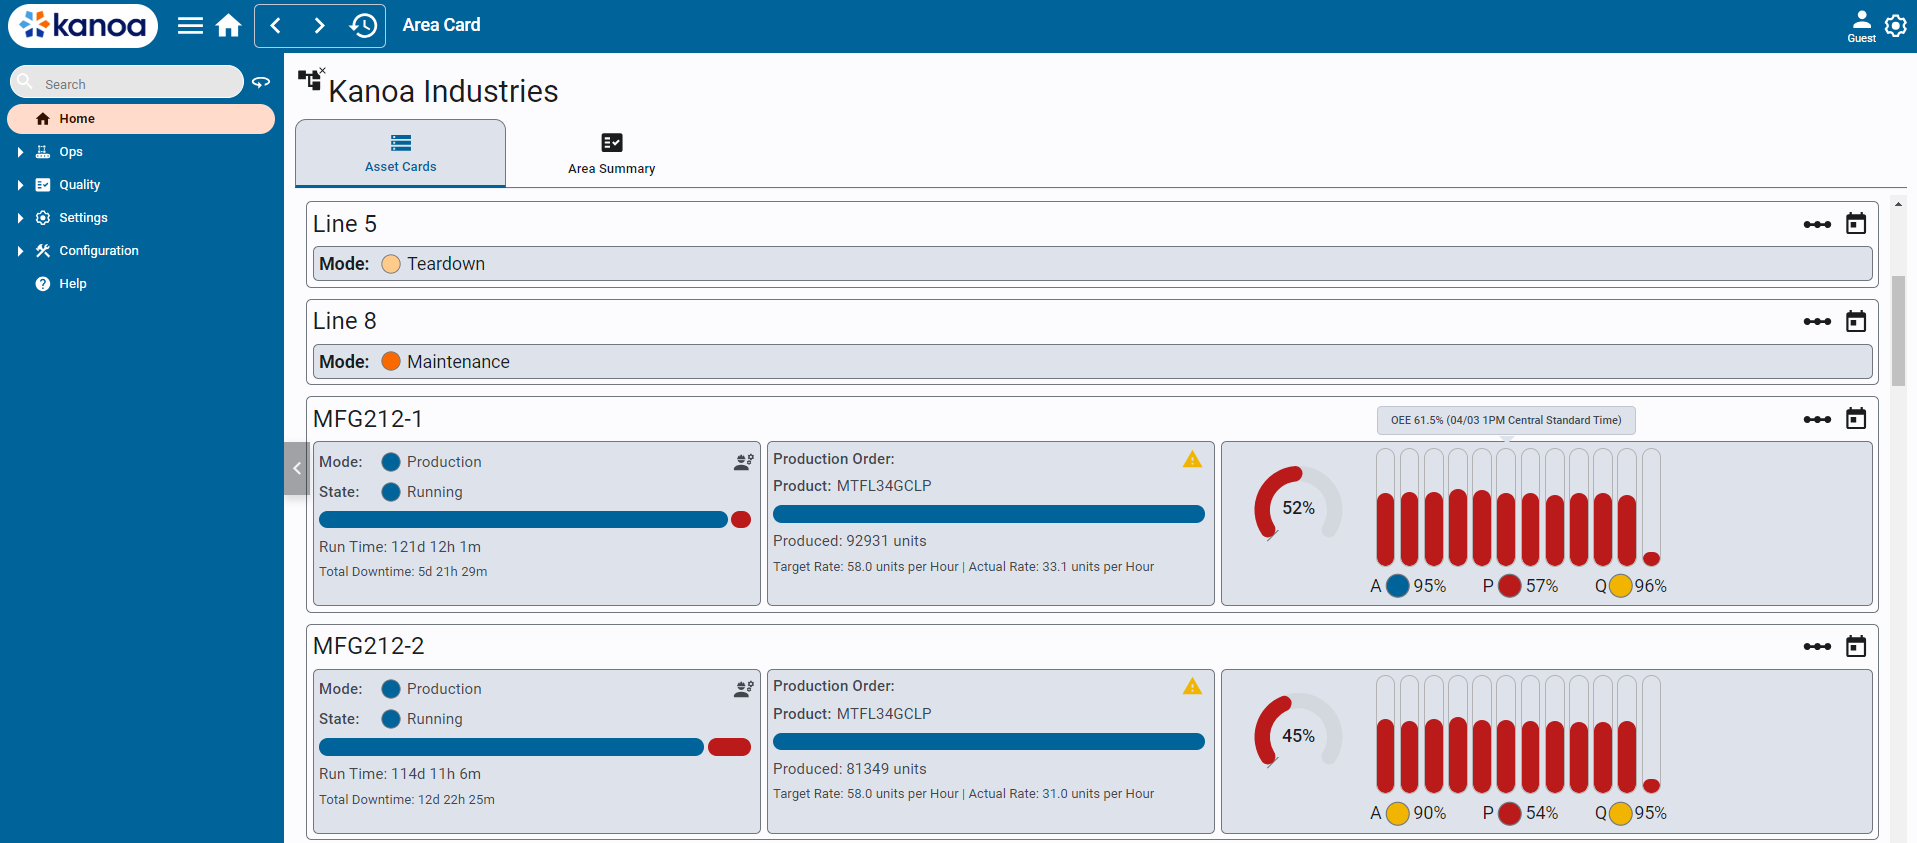Expand the Configuration tree node

[x=20, y=251]
